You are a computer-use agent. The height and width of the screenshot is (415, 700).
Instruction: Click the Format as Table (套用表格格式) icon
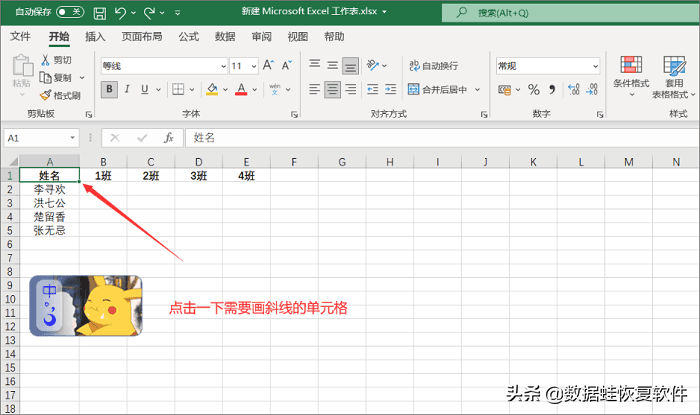point(674,66)
